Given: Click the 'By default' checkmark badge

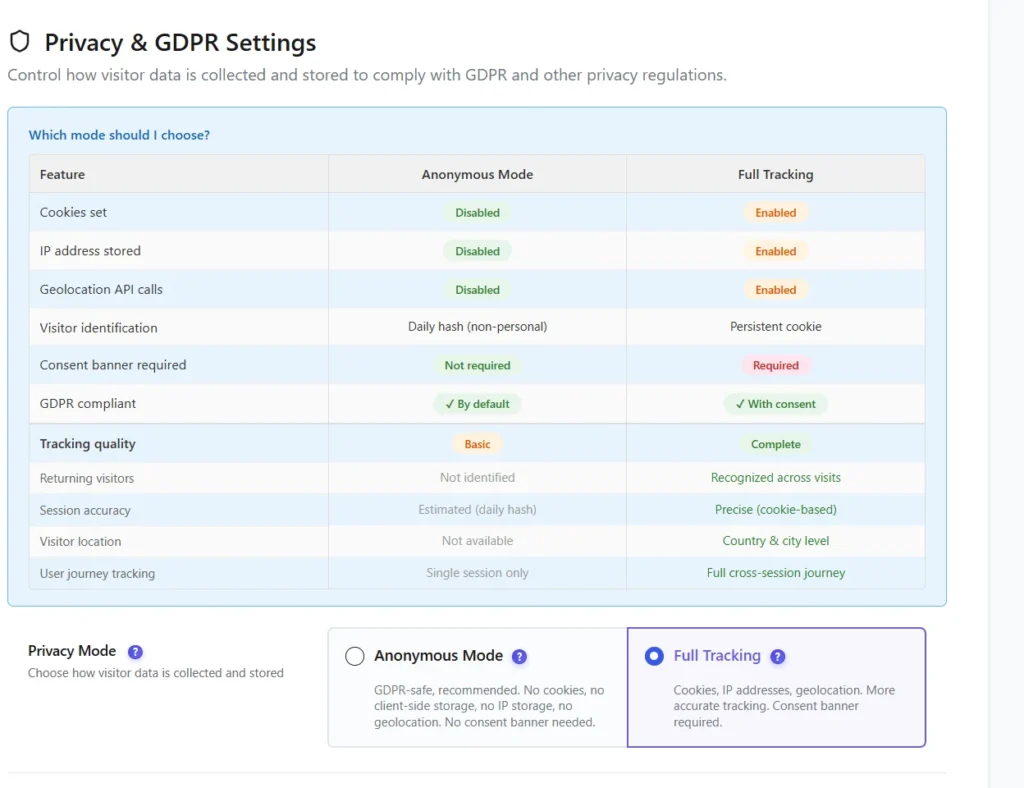Looking at the screenshot, I should tap(477, 404).
